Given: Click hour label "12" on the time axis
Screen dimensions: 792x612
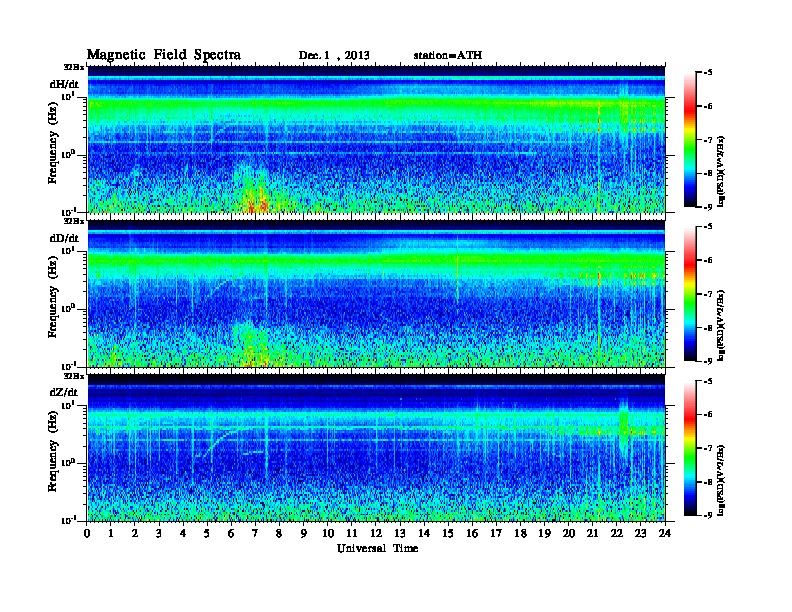Looking at the screenshot, I should [376, 533].
